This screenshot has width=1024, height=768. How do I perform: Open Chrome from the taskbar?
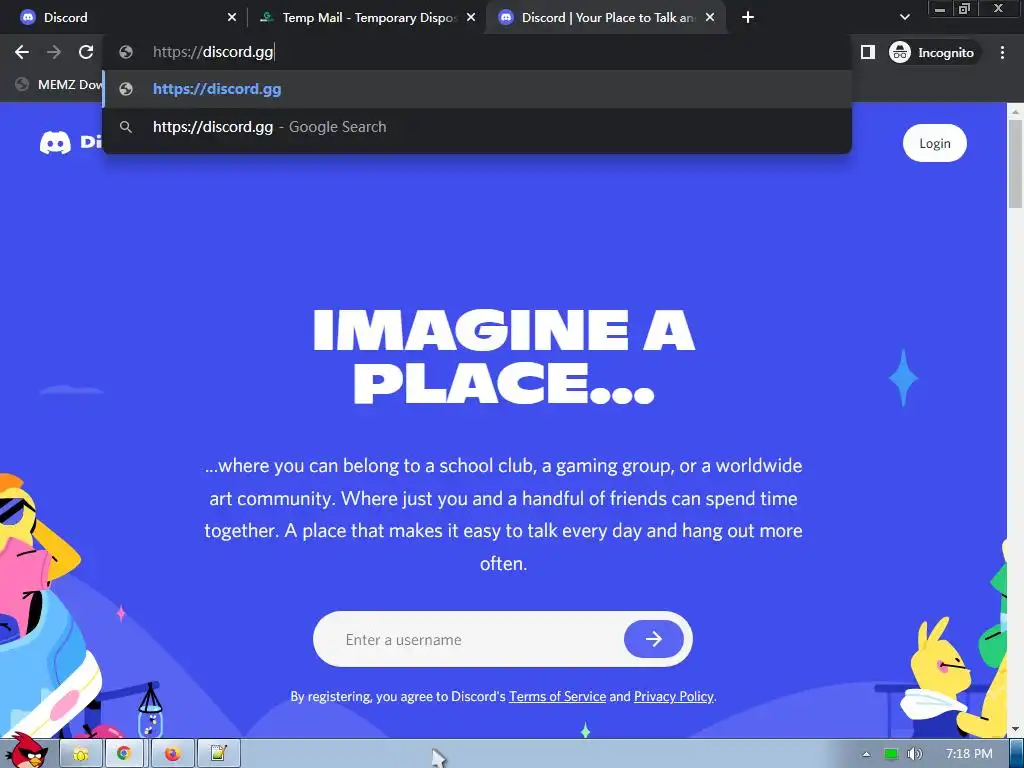(x=124, y=754)
